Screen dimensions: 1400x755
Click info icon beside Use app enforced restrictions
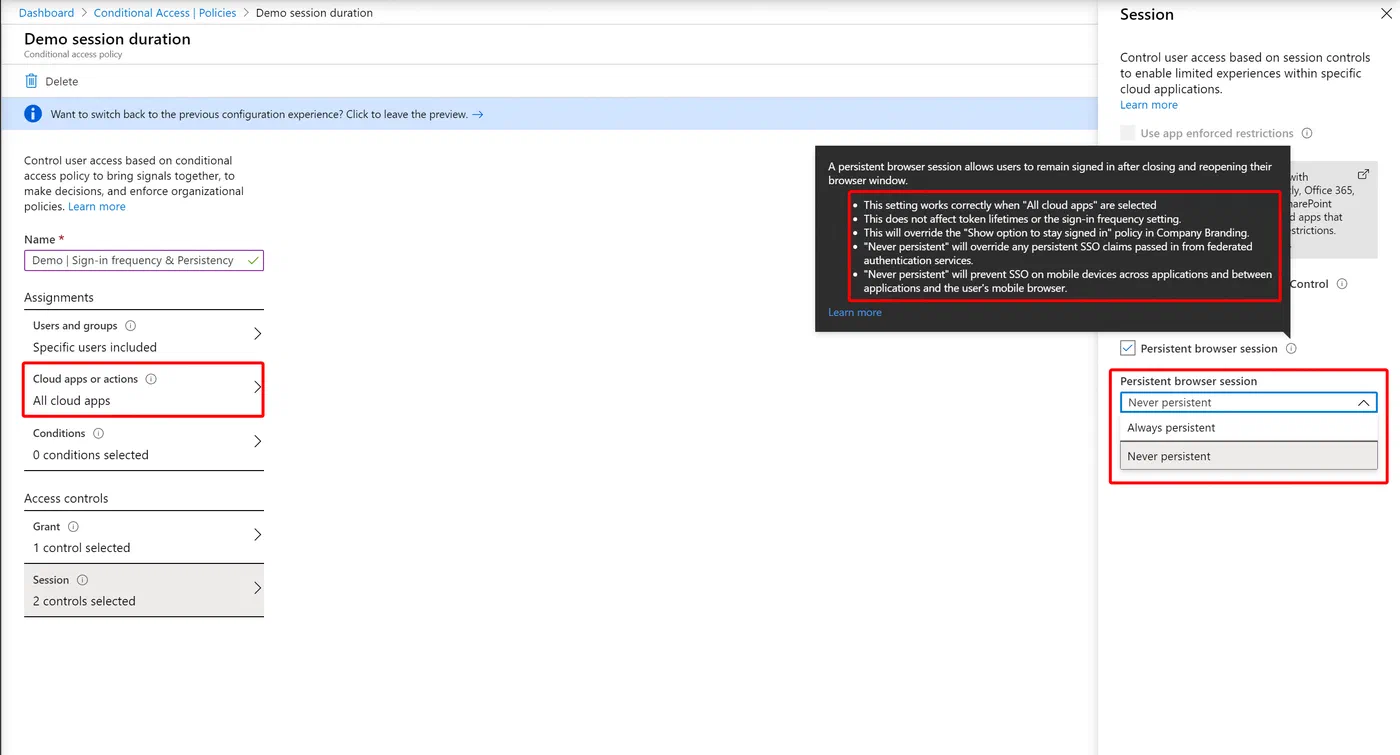[1307, 133]
